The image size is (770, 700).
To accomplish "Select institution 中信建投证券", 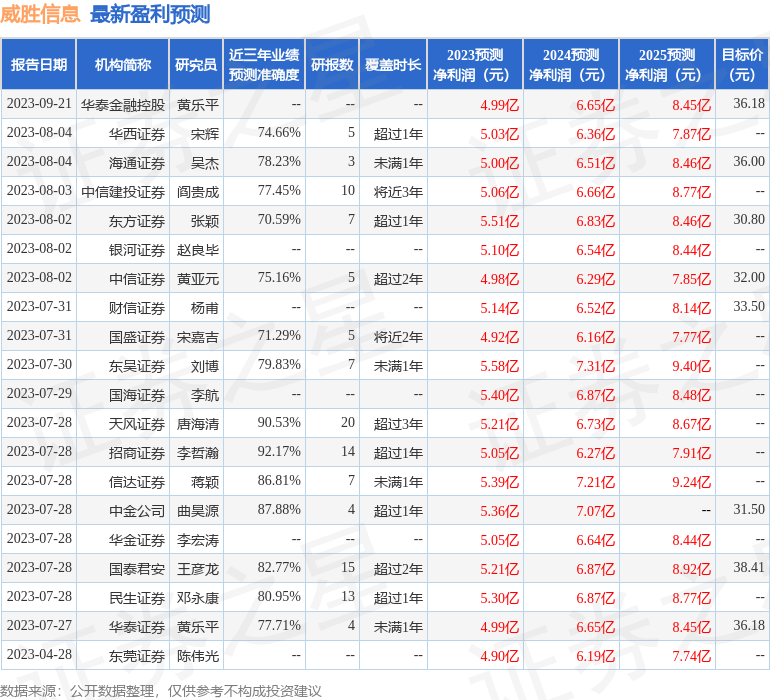I will 123,192.
